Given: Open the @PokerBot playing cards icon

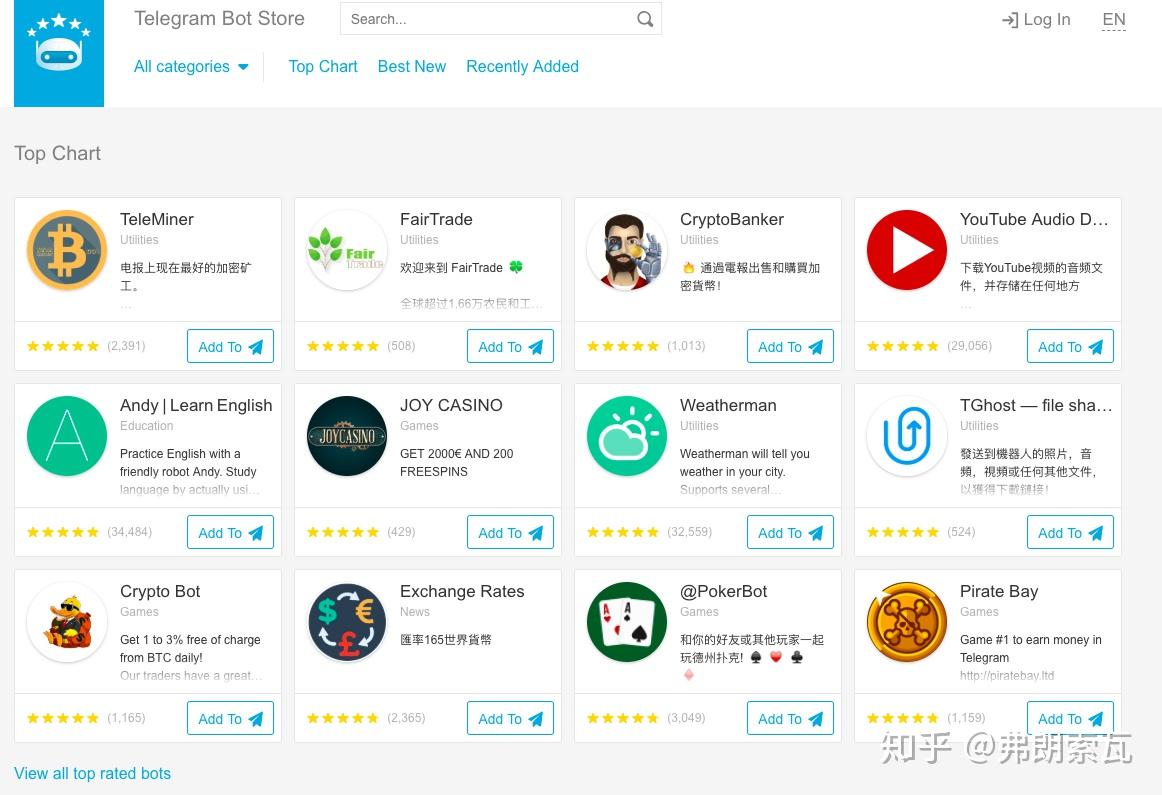Looking at the screenshot, I should coord(627,622).
